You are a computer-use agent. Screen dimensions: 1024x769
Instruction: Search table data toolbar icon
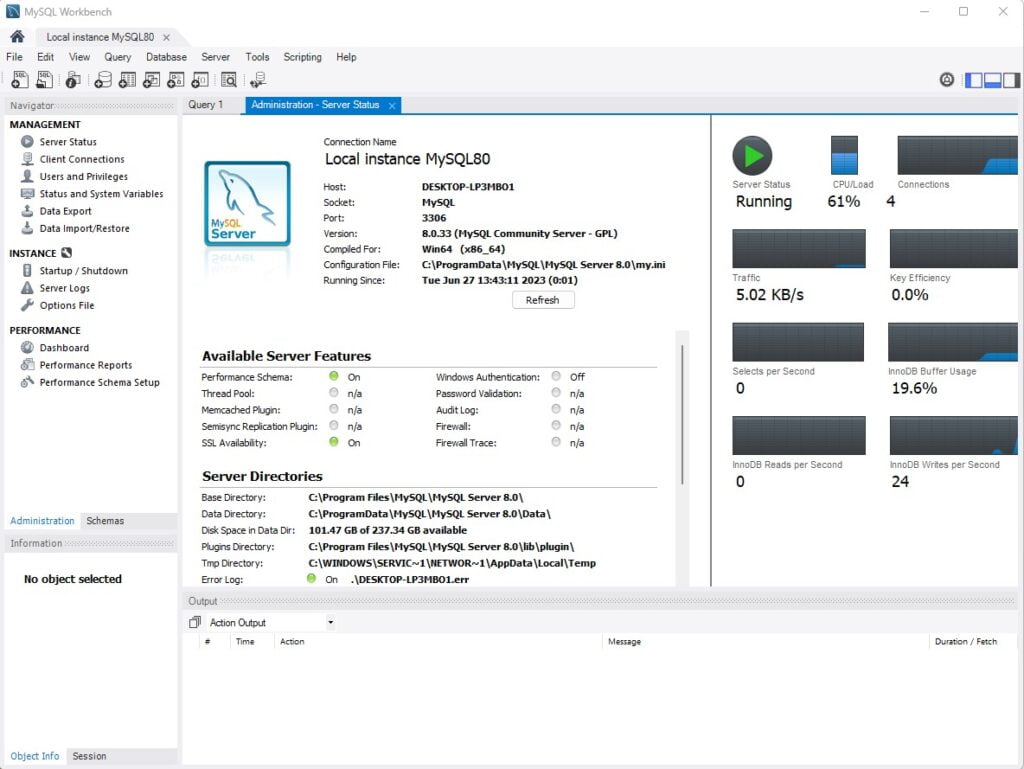(x=229, y=80)
